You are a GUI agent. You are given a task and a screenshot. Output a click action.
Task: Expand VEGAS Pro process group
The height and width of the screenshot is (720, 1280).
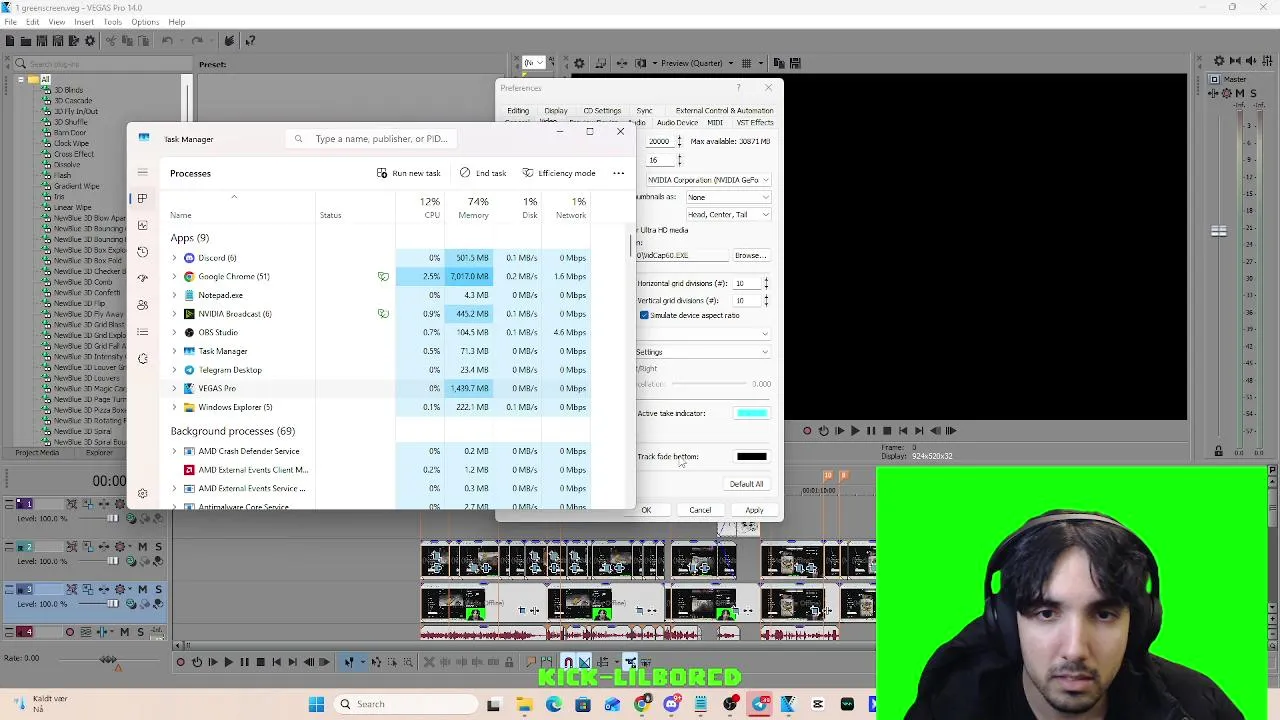[x=174, y=388]
